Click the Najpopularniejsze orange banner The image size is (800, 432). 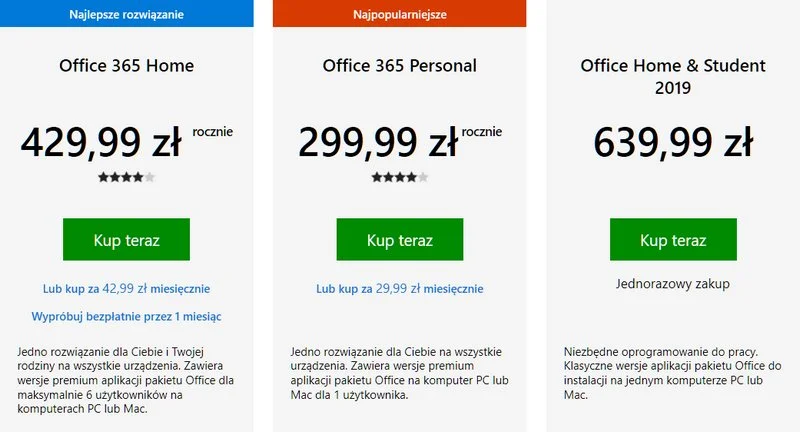[399, 14]
